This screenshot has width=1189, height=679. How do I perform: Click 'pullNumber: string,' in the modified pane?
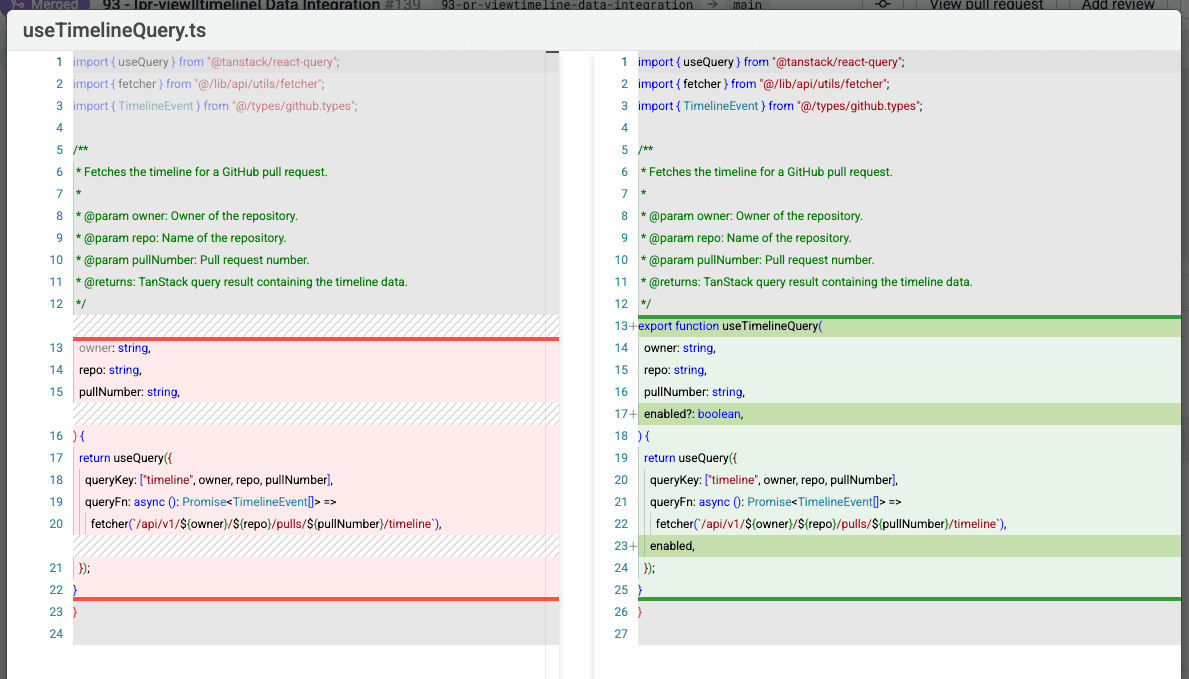pyautogui.click(x=694, y=392)
